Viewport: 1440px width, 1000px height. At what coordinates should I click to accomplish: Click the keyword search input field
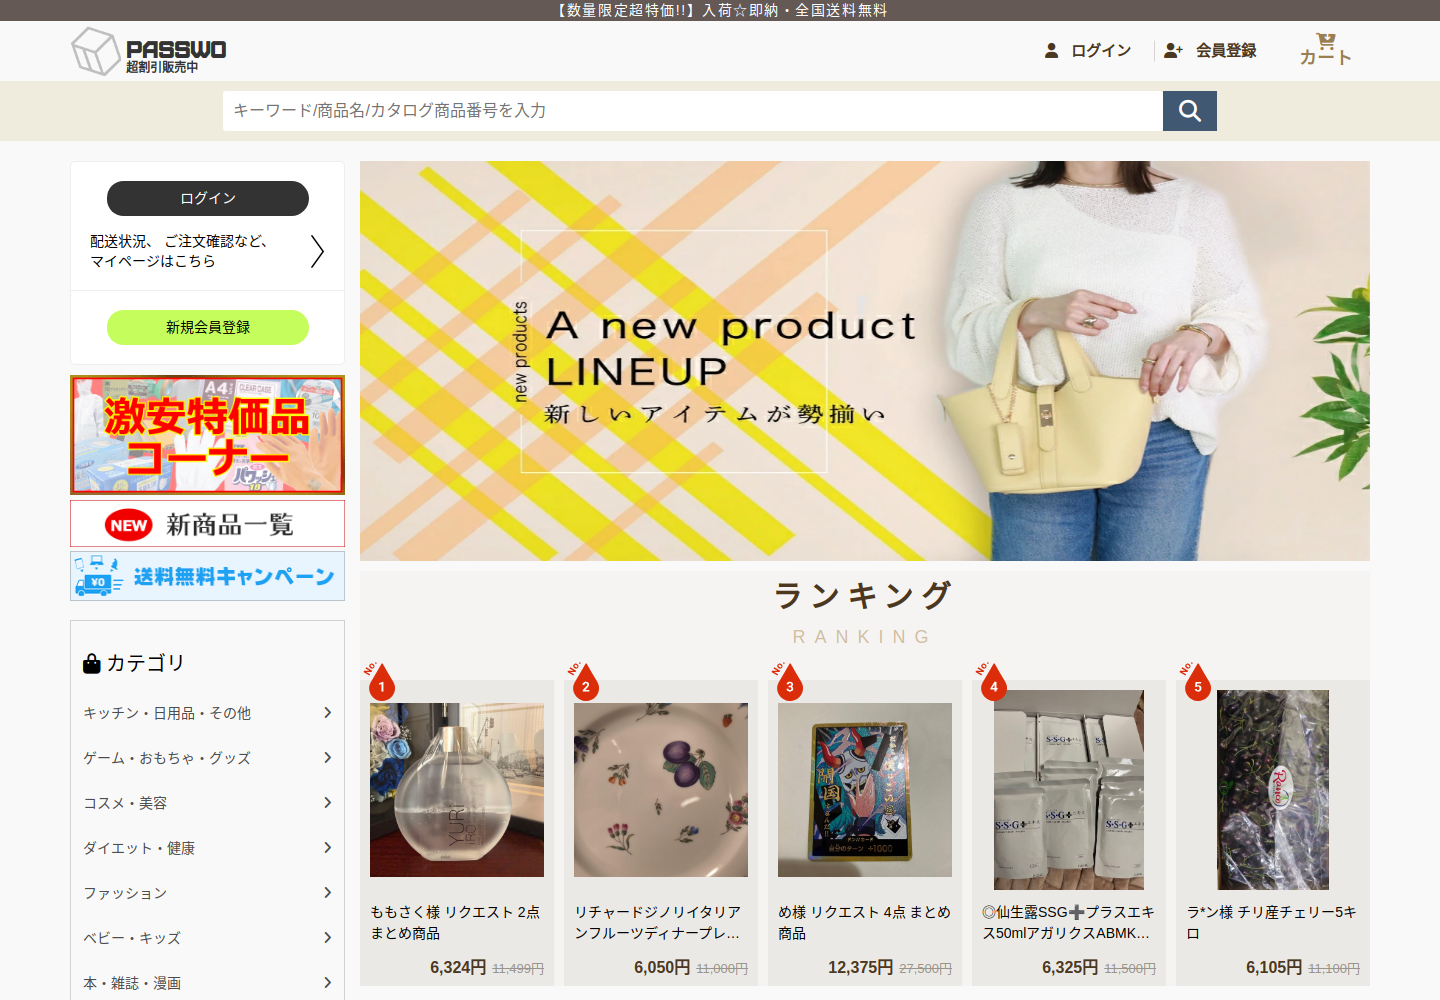693,111
